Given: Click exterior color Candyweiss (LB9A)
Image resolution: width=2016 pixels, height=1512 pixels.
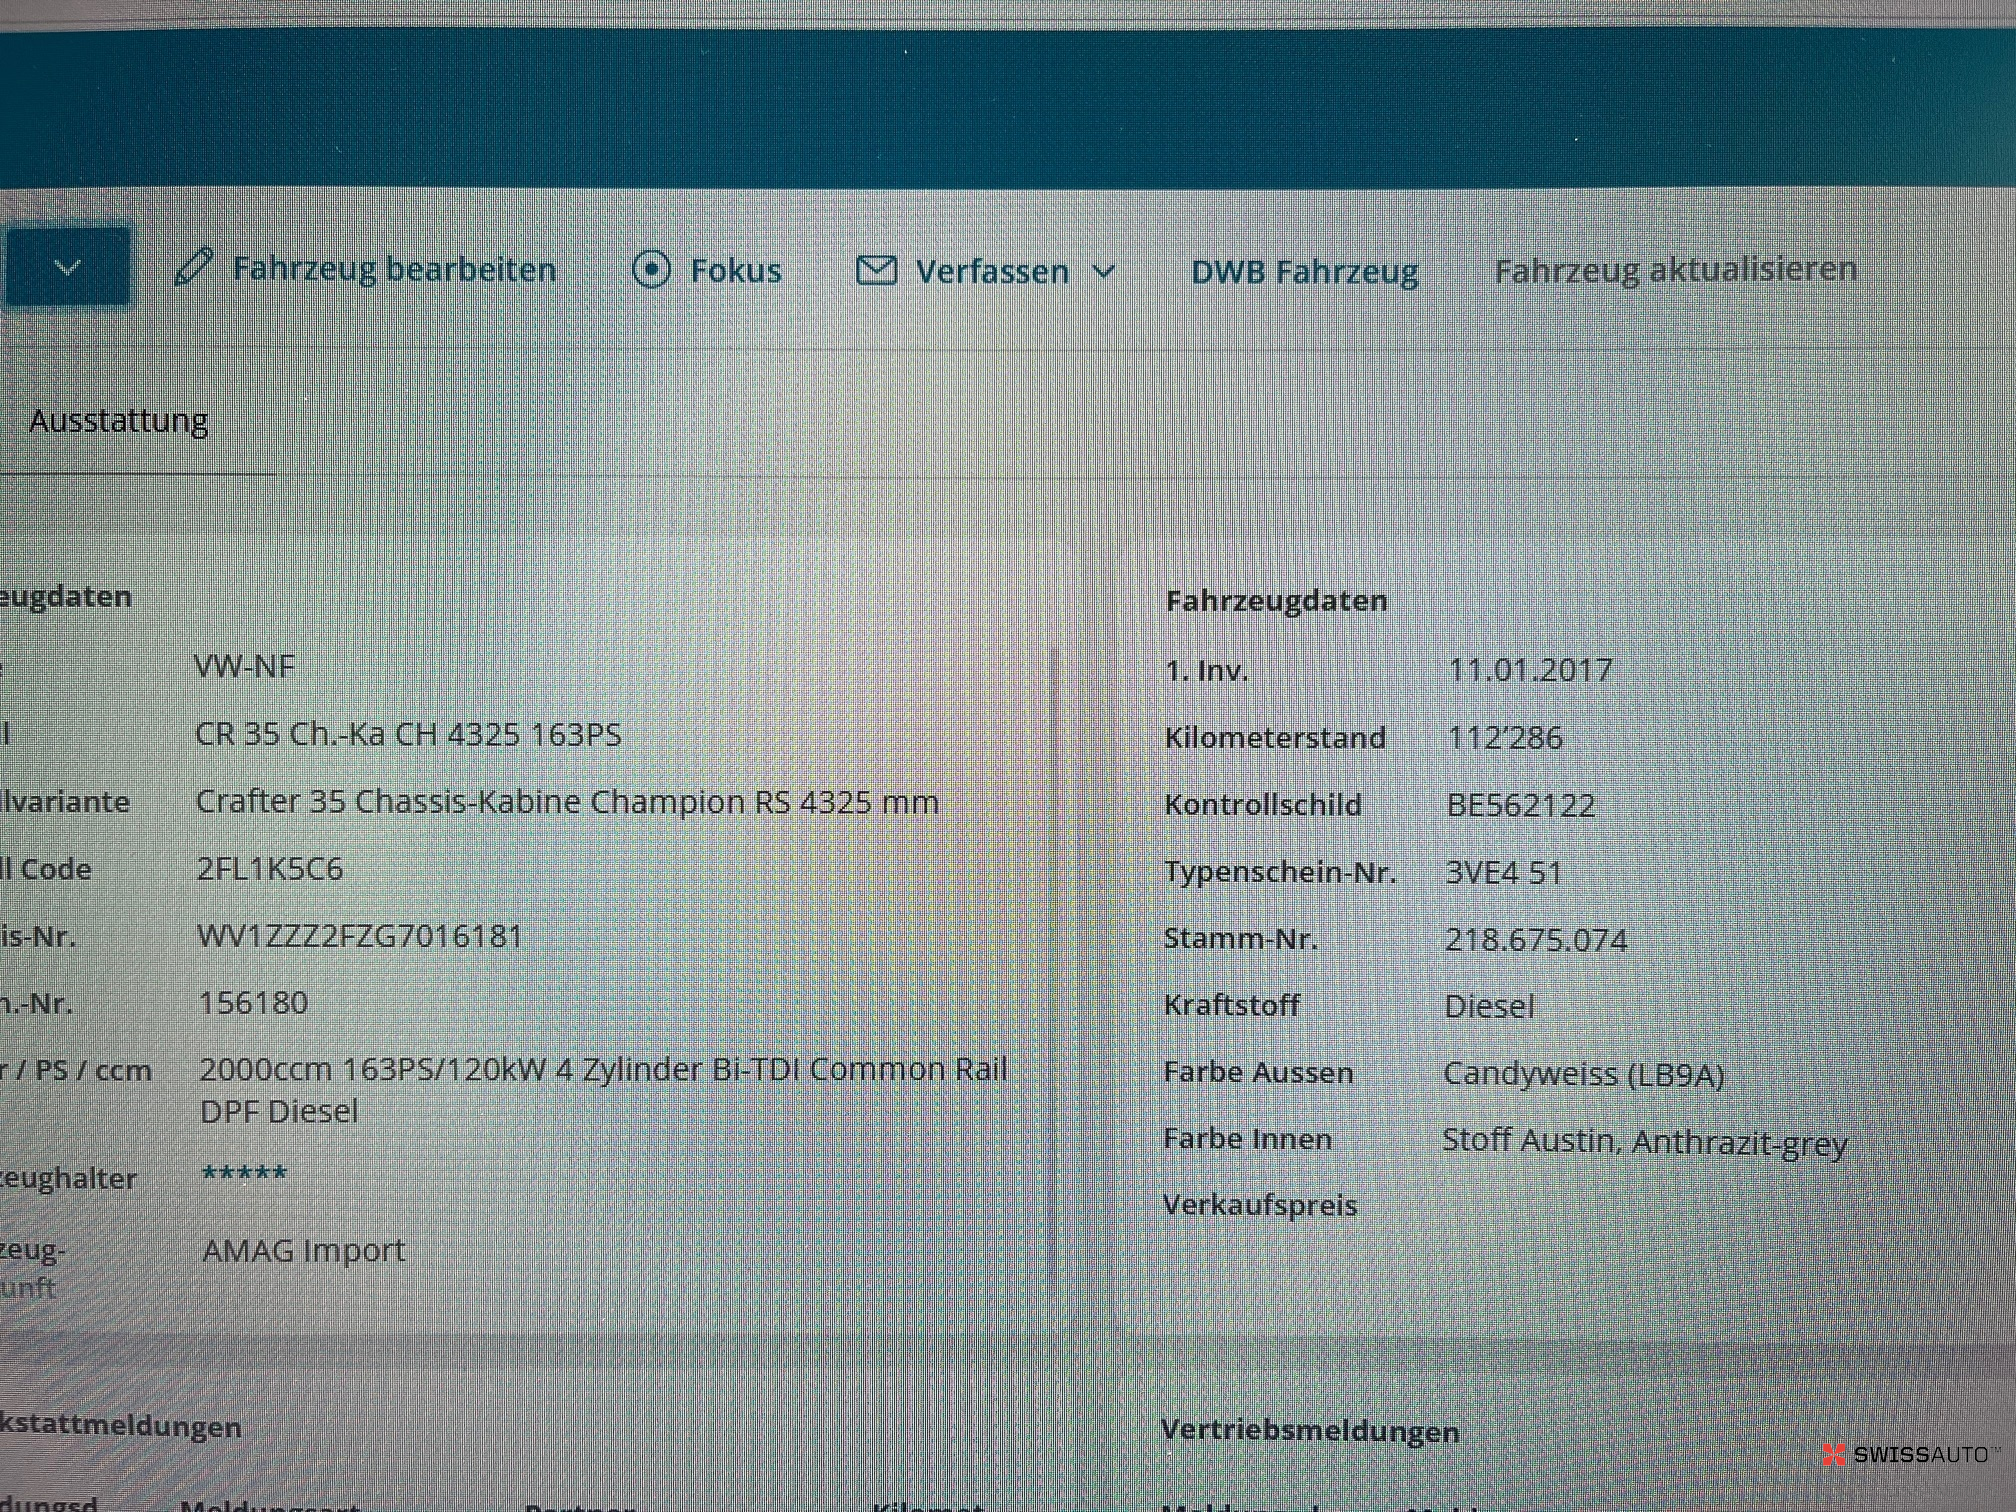Looking at the screenshot, I should pos(1583,1074).
